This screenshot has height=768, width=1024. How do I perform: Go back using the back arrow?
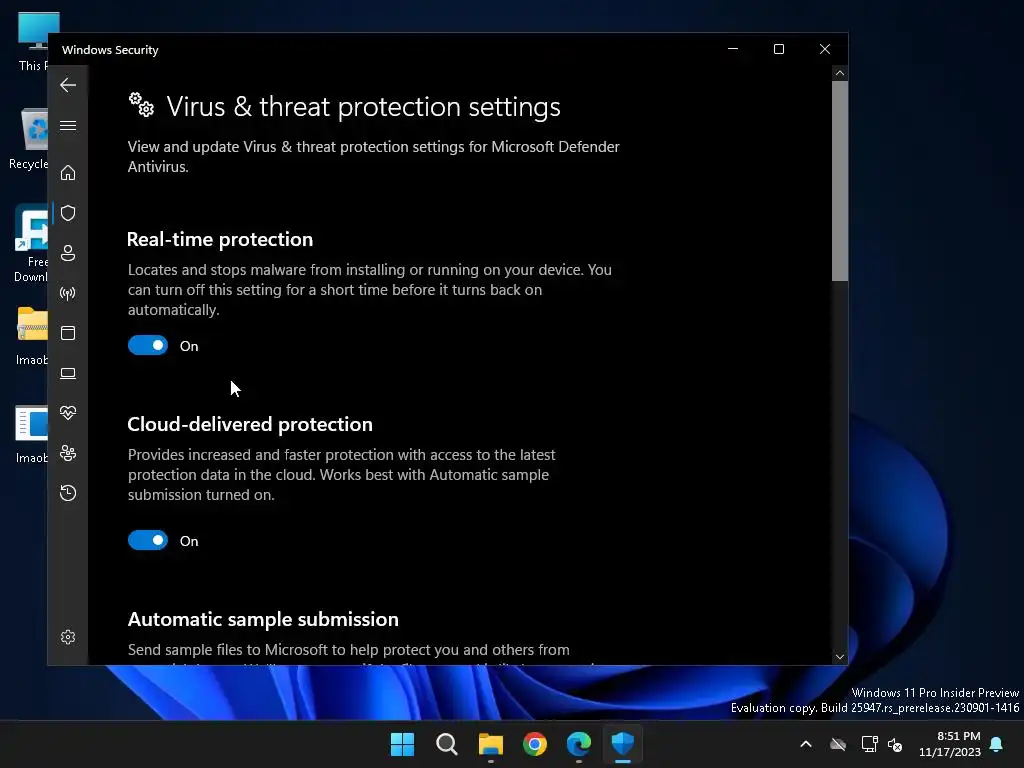click(x=68, y=85)
